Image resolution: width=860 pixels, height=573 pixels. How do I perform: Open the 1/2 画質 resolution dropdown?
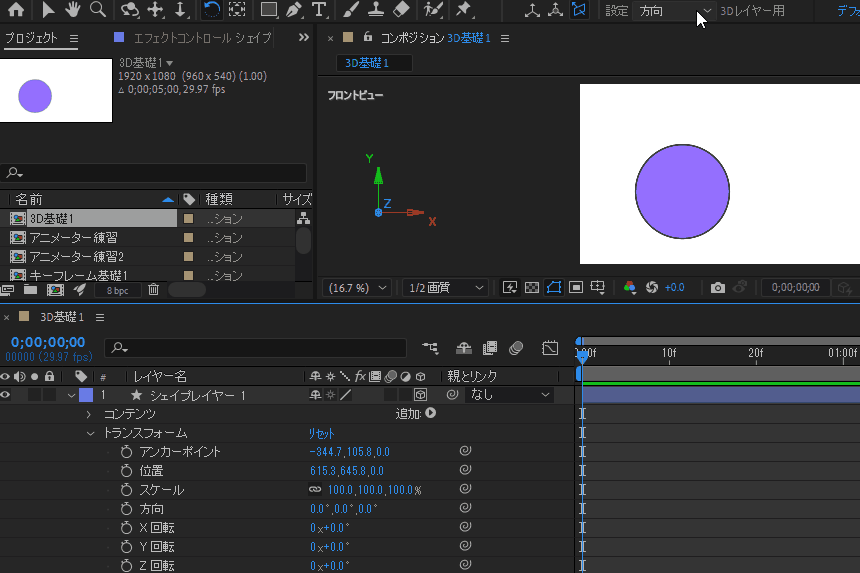(x=444, y=287)
